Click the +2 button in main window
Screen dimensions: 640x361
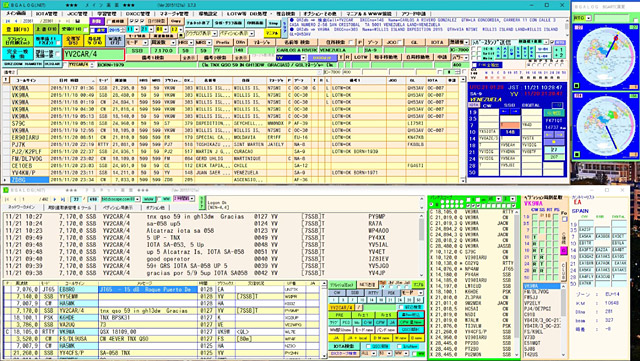point(559,55)
